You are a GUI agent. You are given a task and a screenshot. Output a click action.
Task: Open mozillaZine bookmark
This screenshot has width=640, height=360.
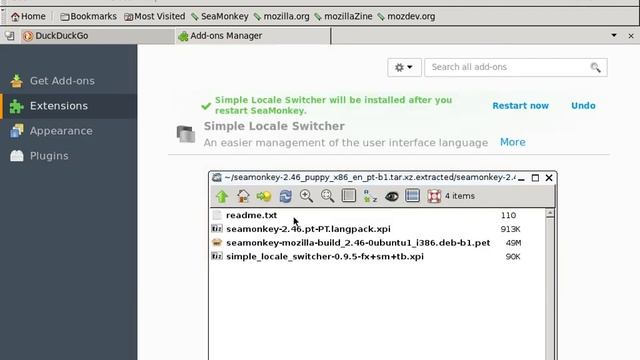[343, 17]
